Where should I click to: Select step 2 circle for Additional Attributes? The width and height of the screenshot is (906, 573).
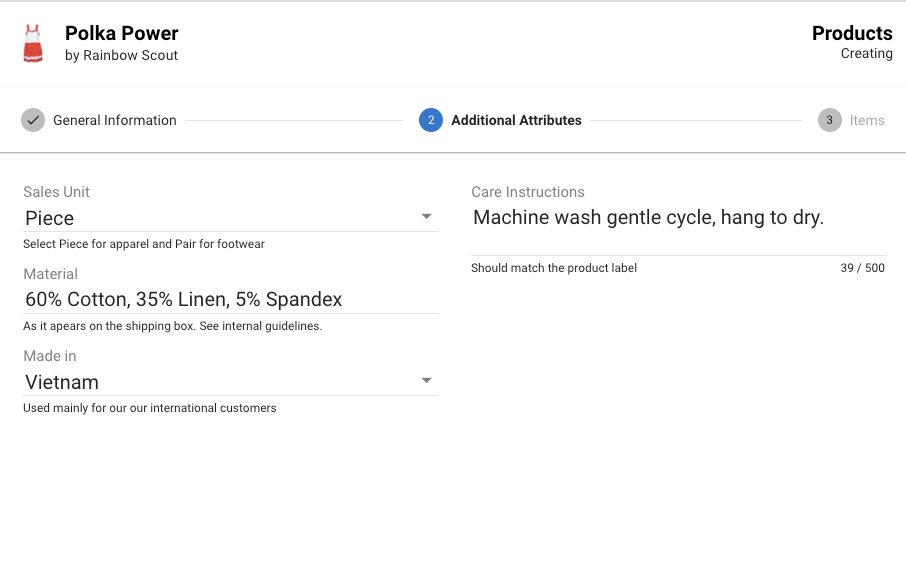tap(430, 120)
